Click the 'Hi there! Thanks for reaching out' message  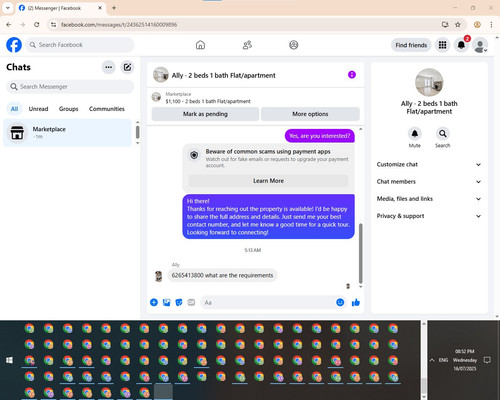(268, 217)
